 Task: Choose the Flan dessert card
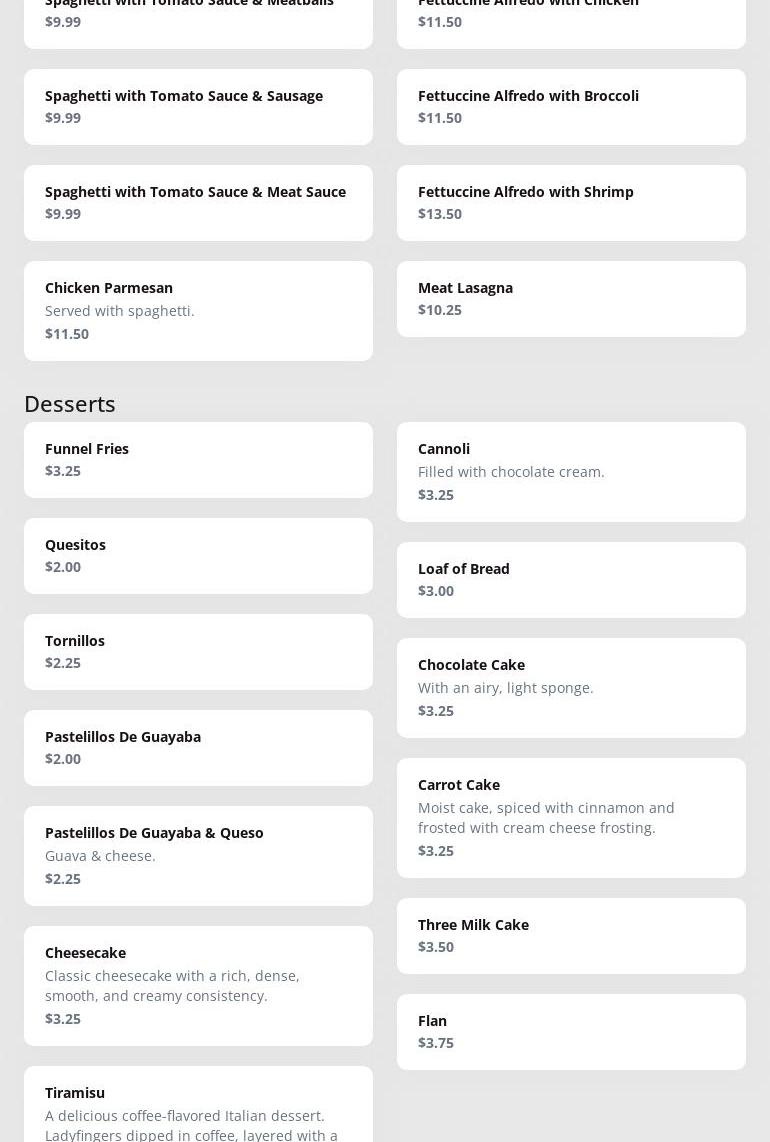pos(571,1032)
